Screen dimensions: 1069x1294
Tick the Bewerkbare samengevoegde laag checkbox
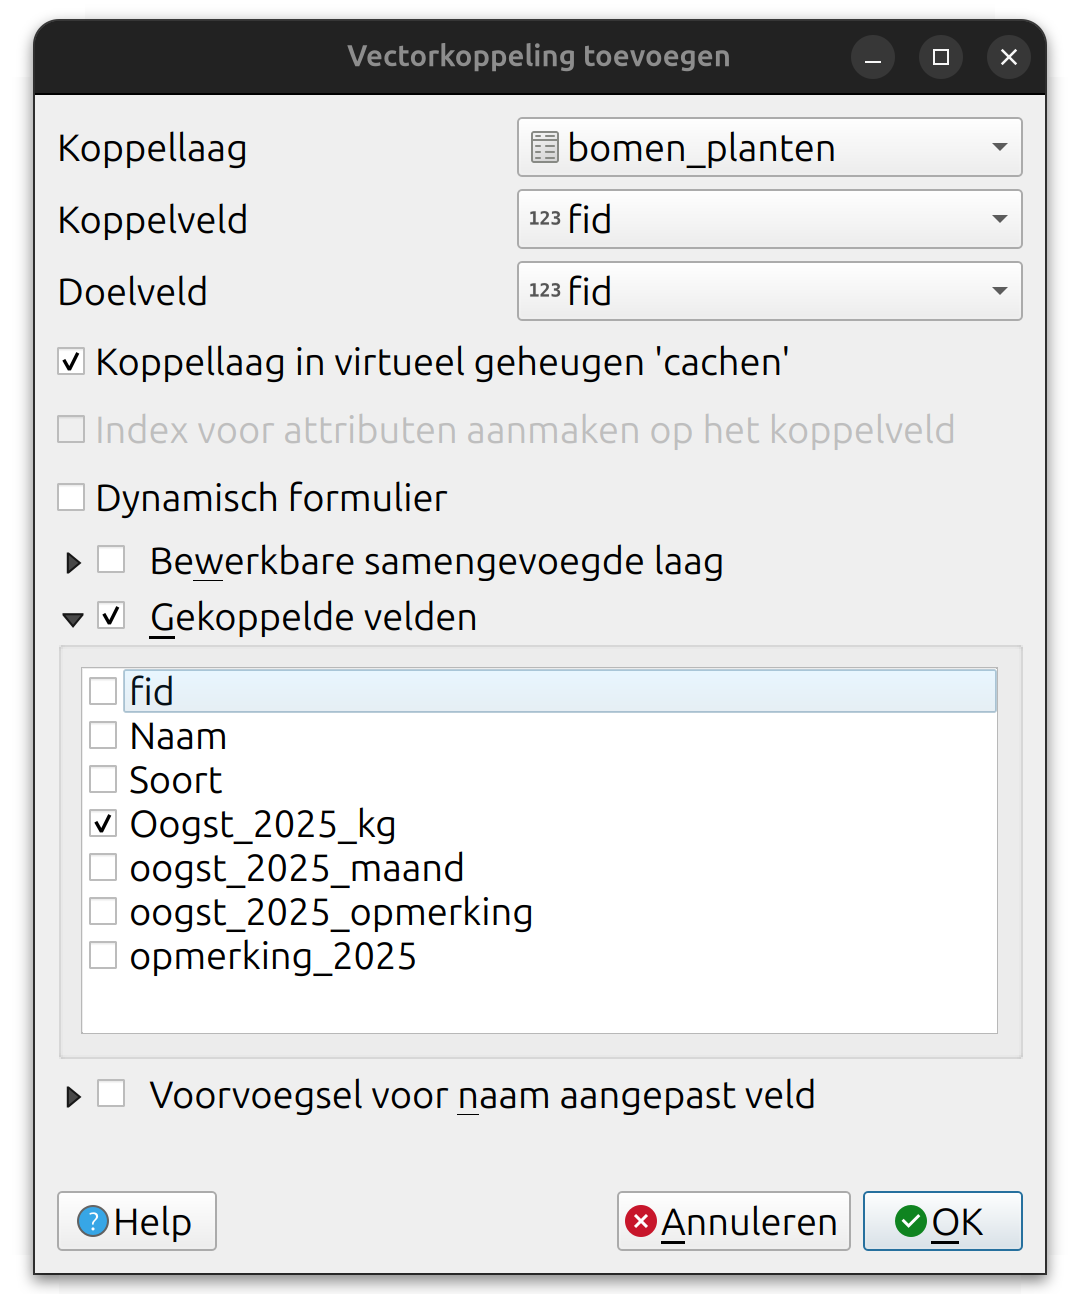(111, 560)
